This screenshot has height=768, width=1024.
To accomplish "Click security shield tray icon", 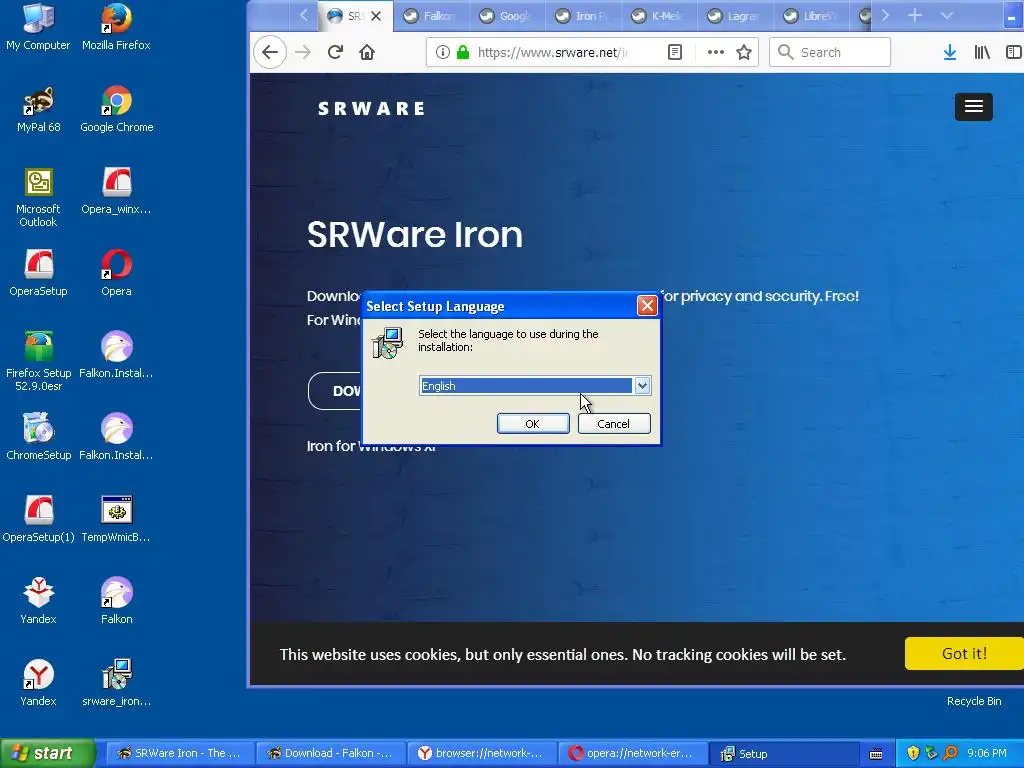I will 913,753.
